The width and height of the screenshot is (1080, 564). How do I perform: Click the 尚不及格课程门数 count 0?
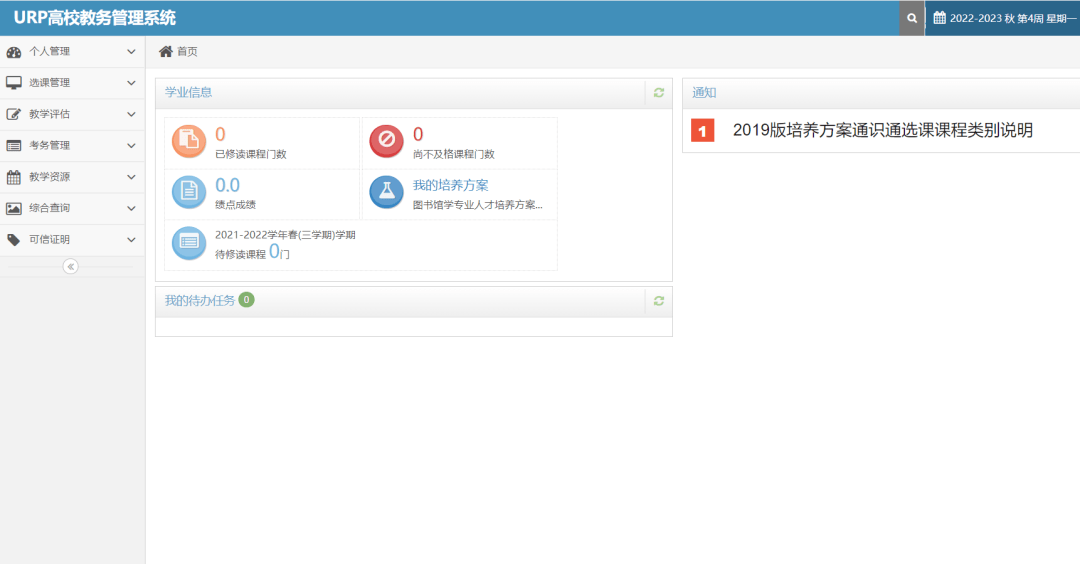(x=418, y=134)
